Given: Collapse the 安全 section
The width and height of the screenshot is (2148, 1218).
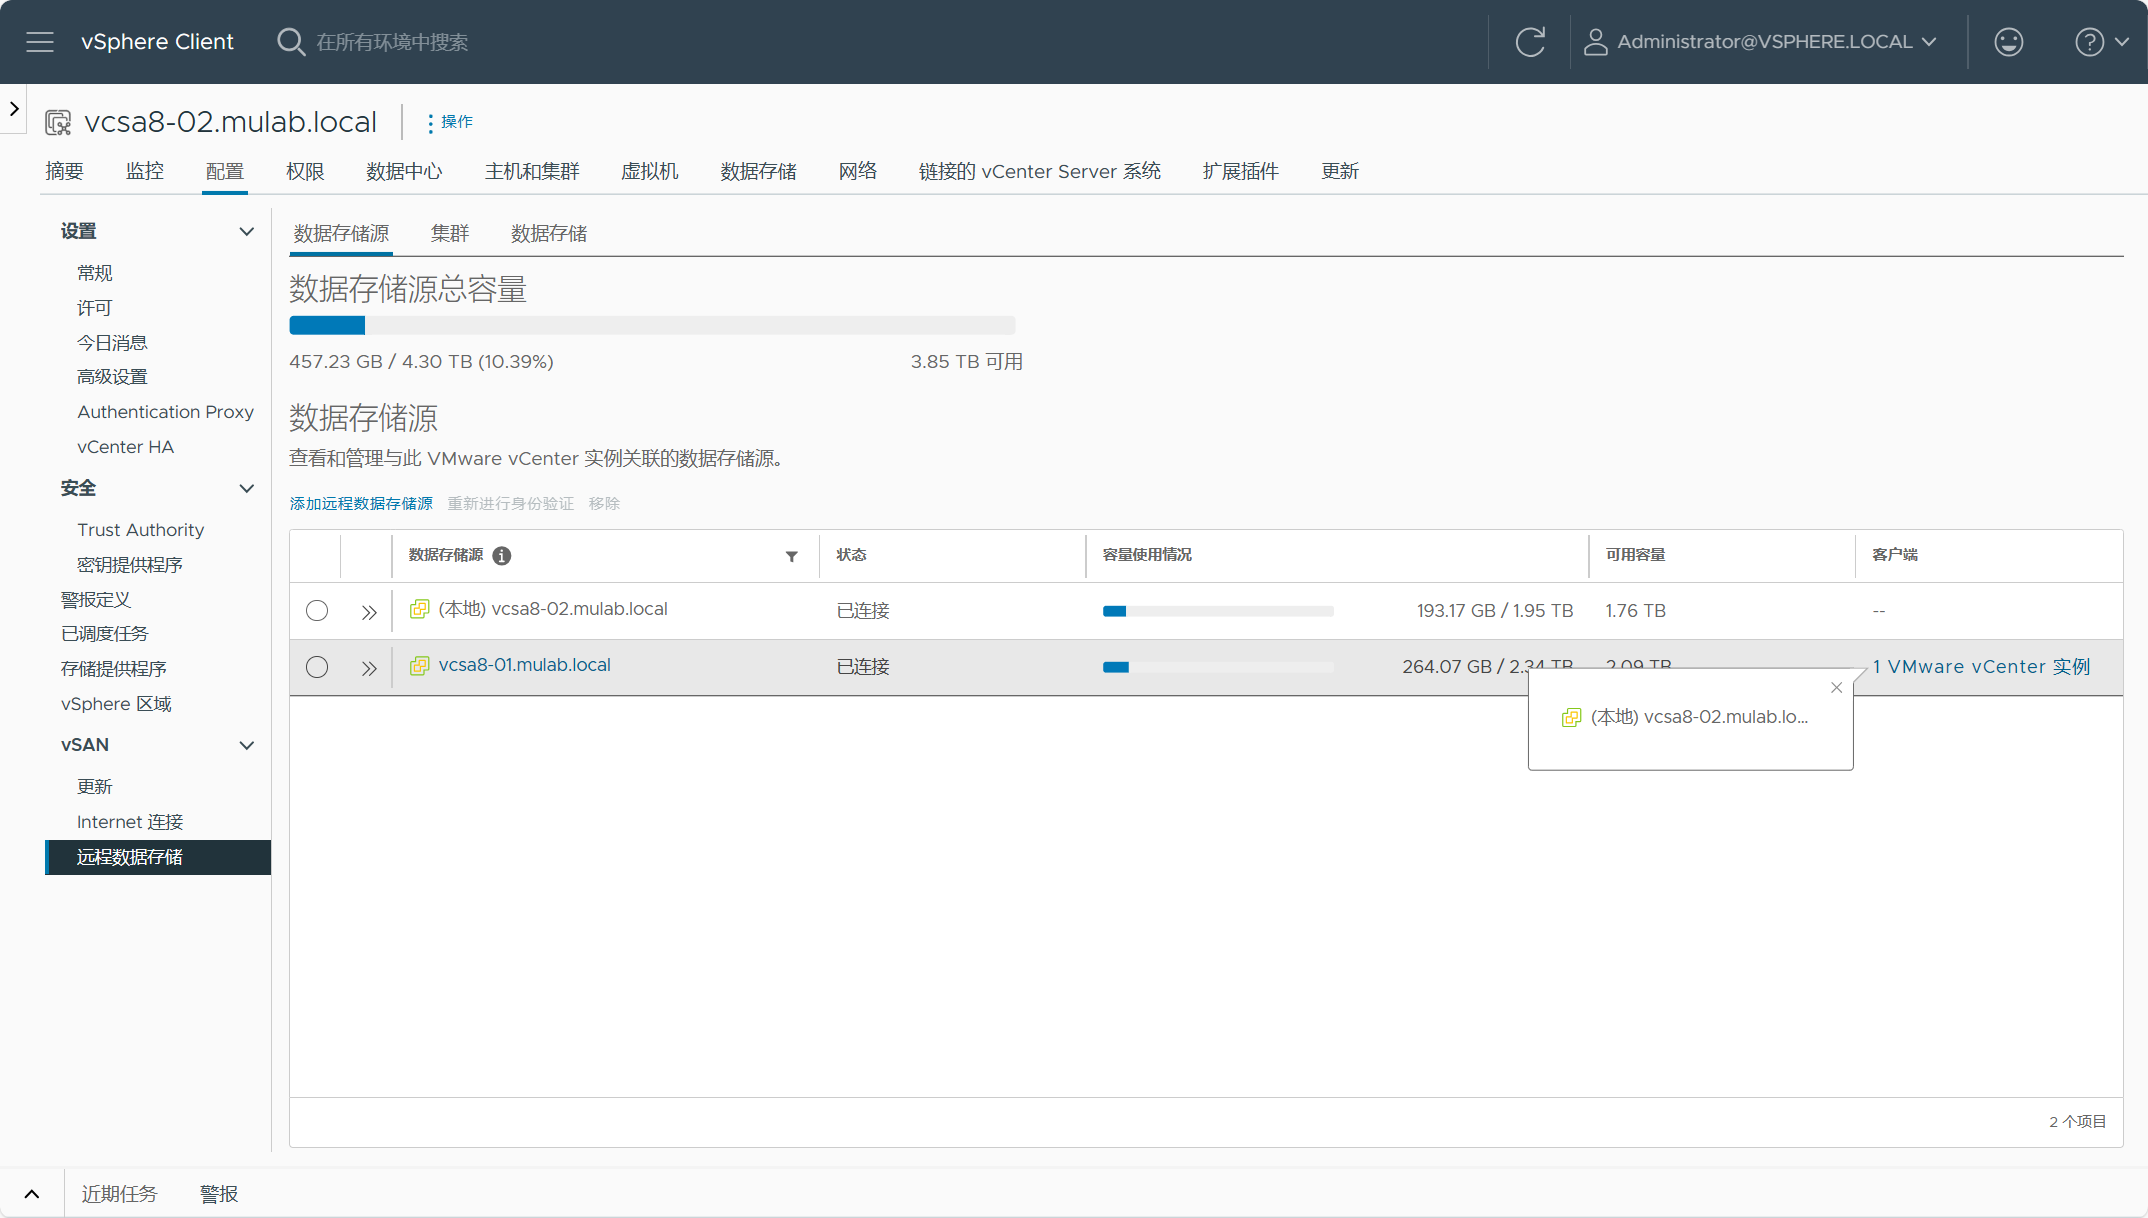Looking at the screenshot, I should point(246,489).
